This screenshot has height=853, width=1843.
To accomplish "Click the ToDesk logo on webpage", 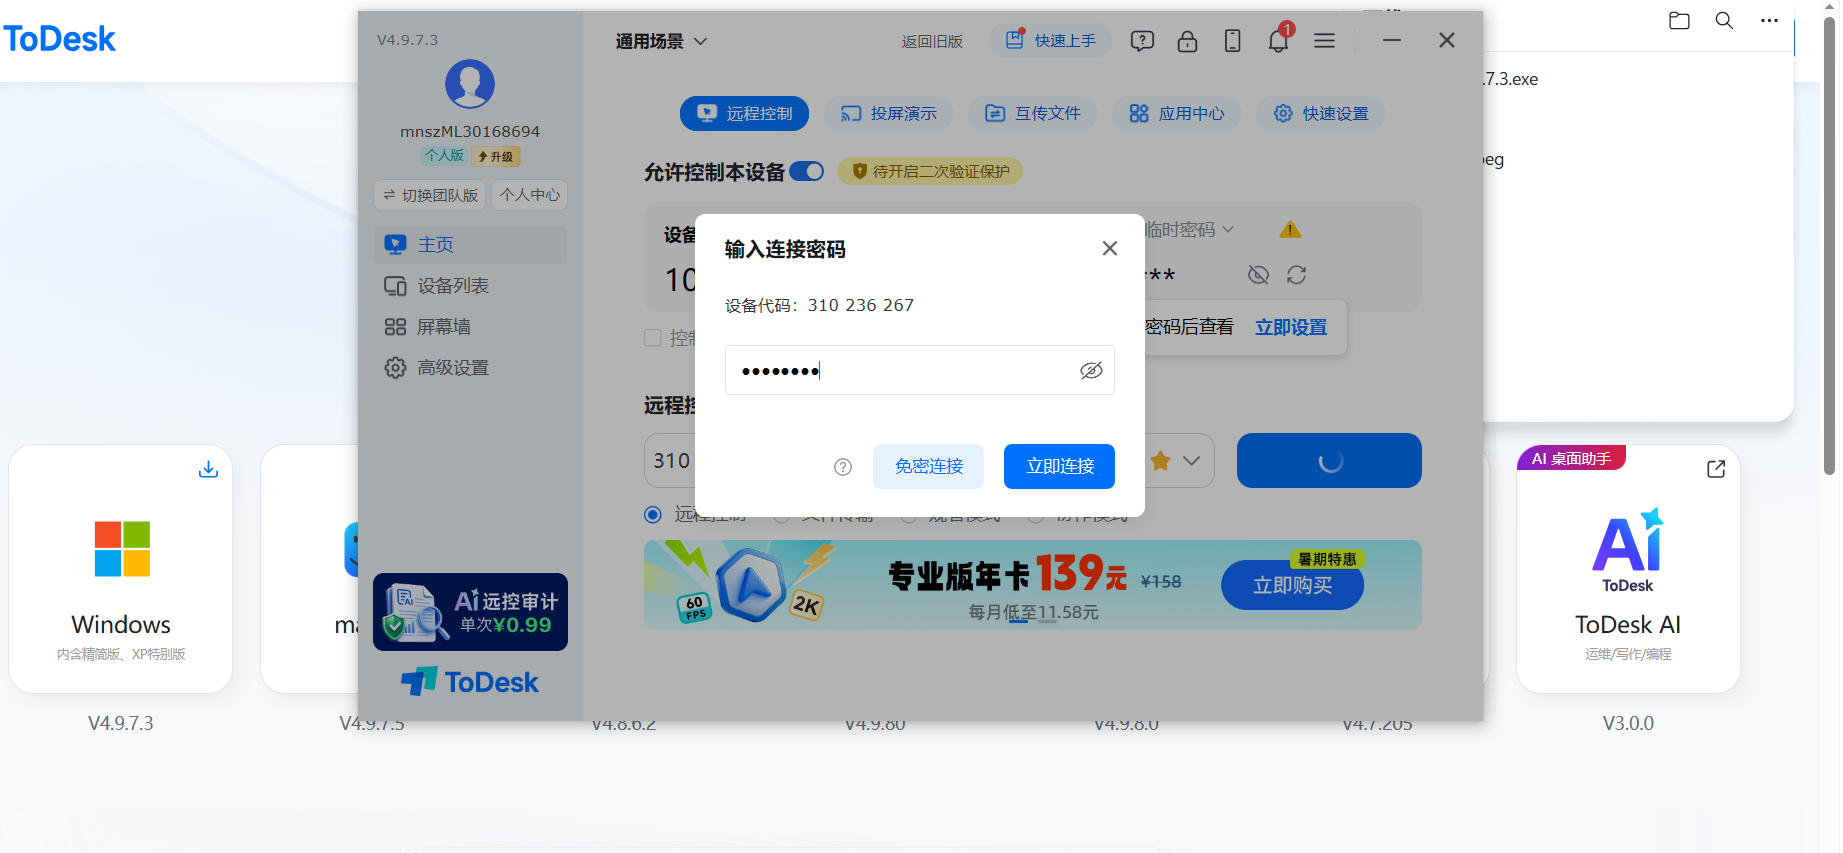I will point(59,39).
